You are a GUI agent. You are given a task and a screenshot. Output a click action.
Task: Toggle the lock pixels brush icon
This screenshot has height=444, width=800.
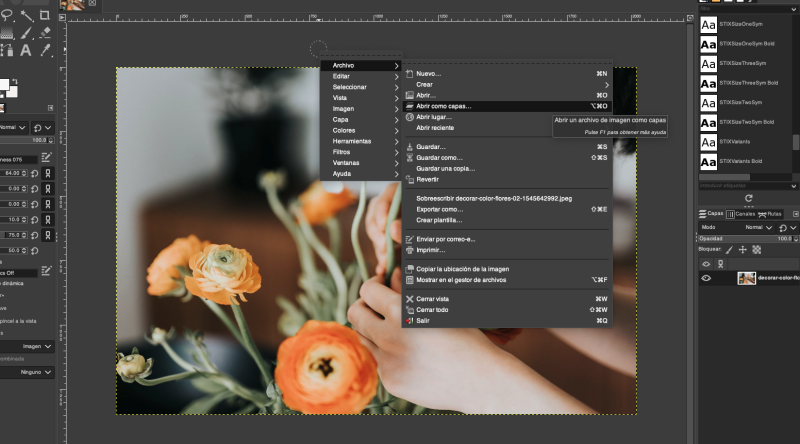tap(729, 250)
